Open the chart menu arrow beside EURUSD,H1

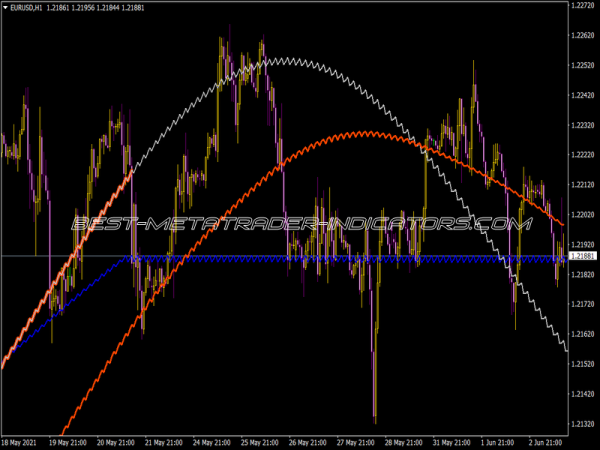pyautogui.click(x=5, y=8)
